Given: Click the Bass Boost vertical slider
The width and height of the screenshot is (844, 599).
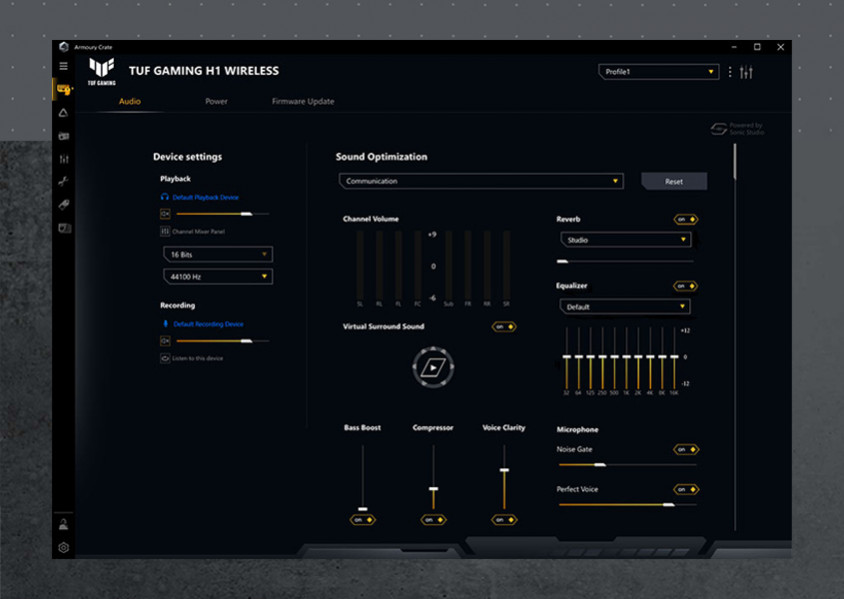Looking at the screenshot, I should click(x=363, y=478).
